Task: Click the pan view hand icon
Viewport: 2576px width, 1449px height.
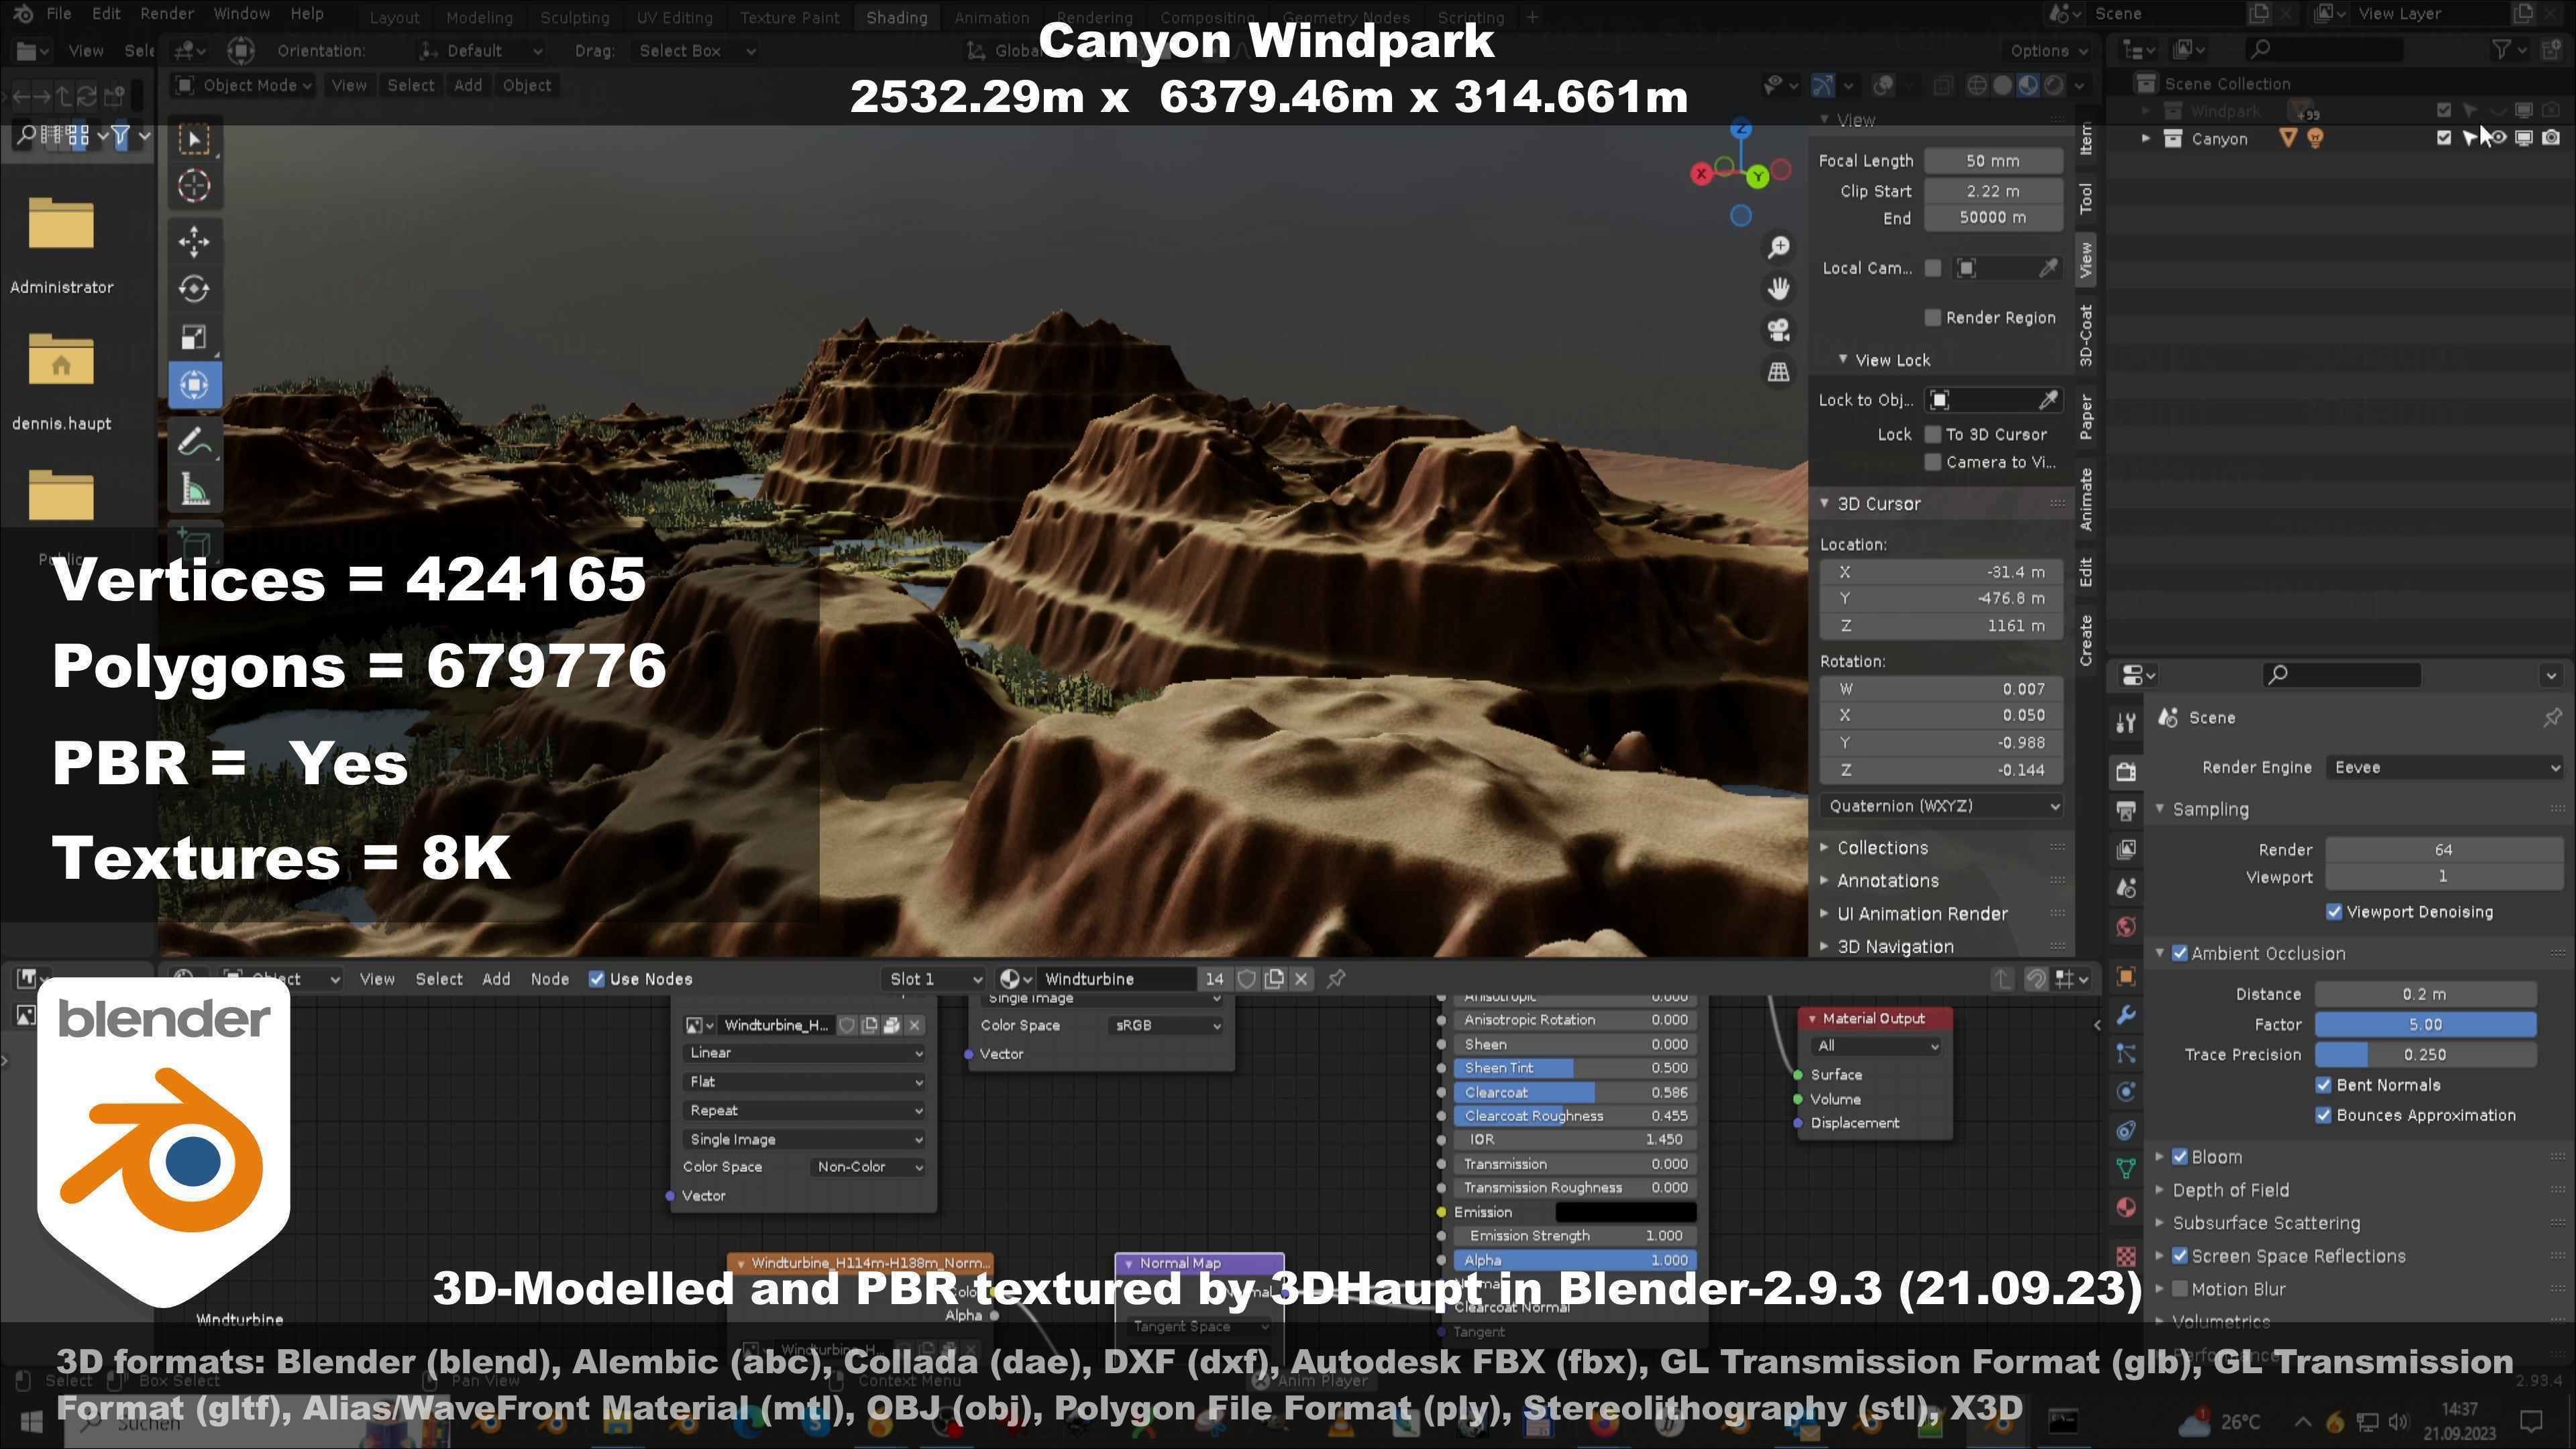Action: 1778,289
